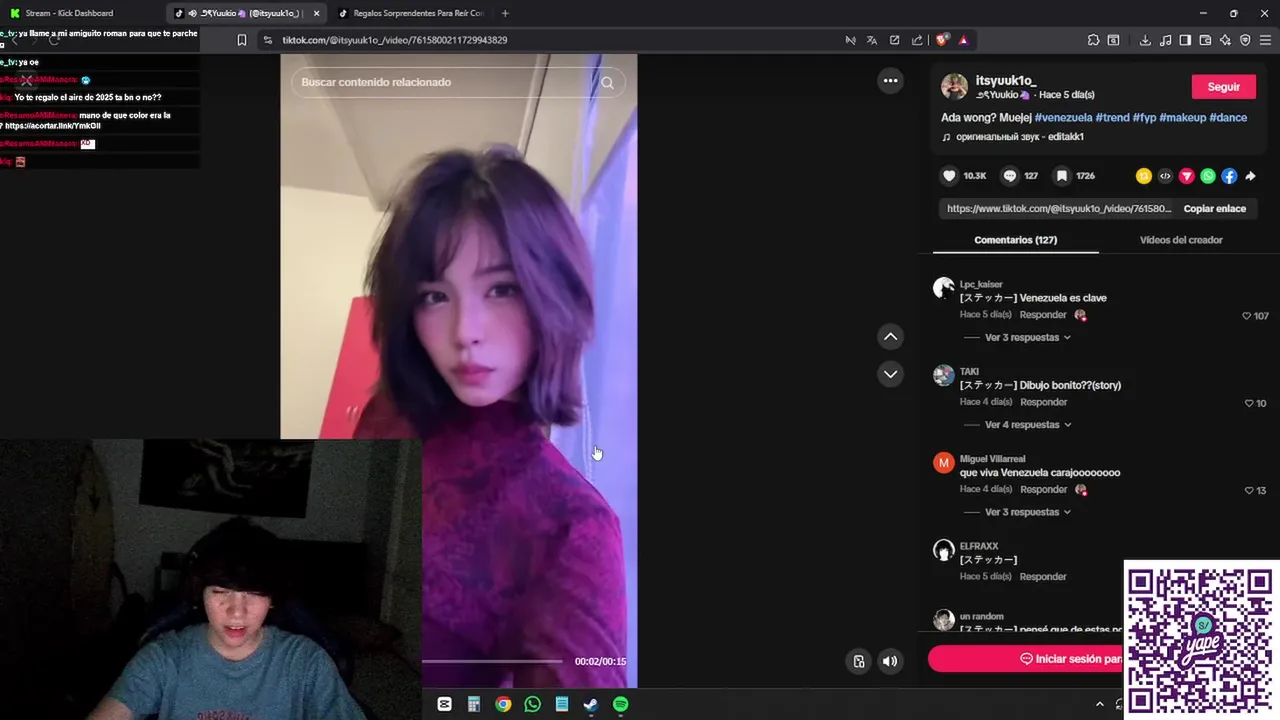Get embed code with the code icon
The width and height of the screenshot is (1280, 720).
pos(1165,176)
